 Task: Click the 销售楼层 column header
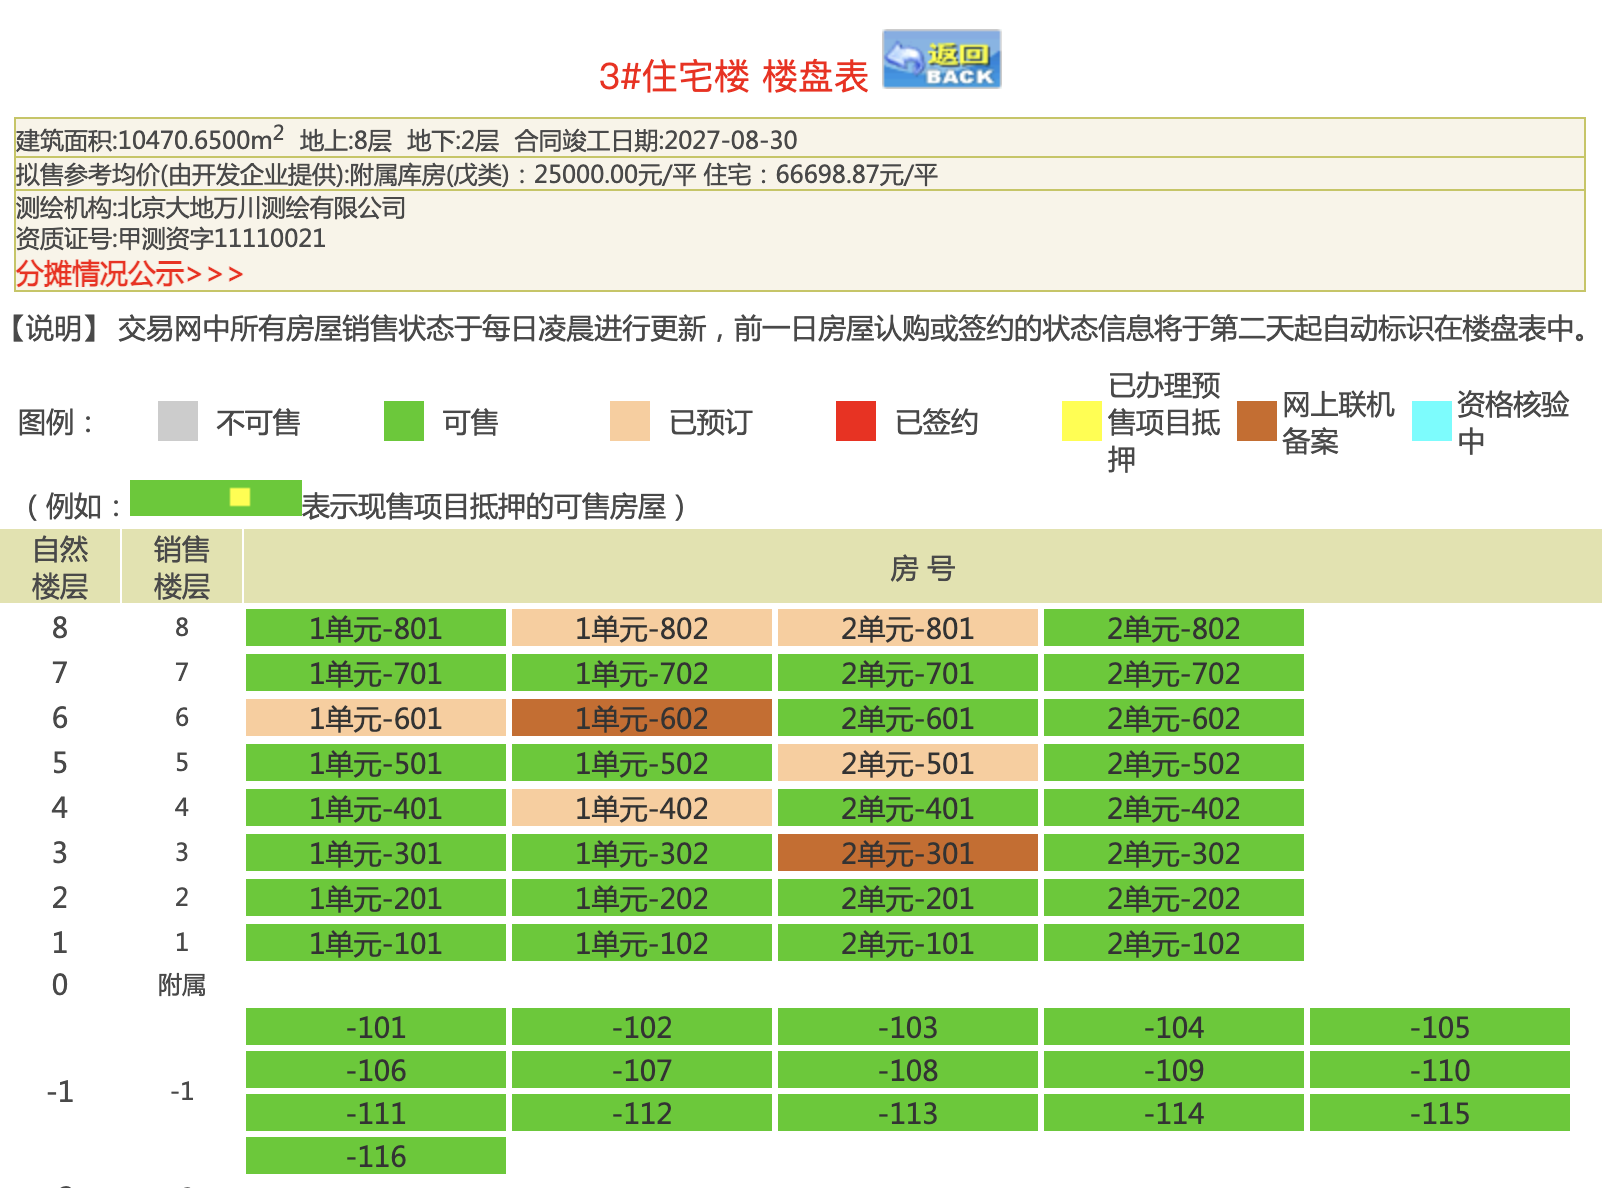click(181, 567)
